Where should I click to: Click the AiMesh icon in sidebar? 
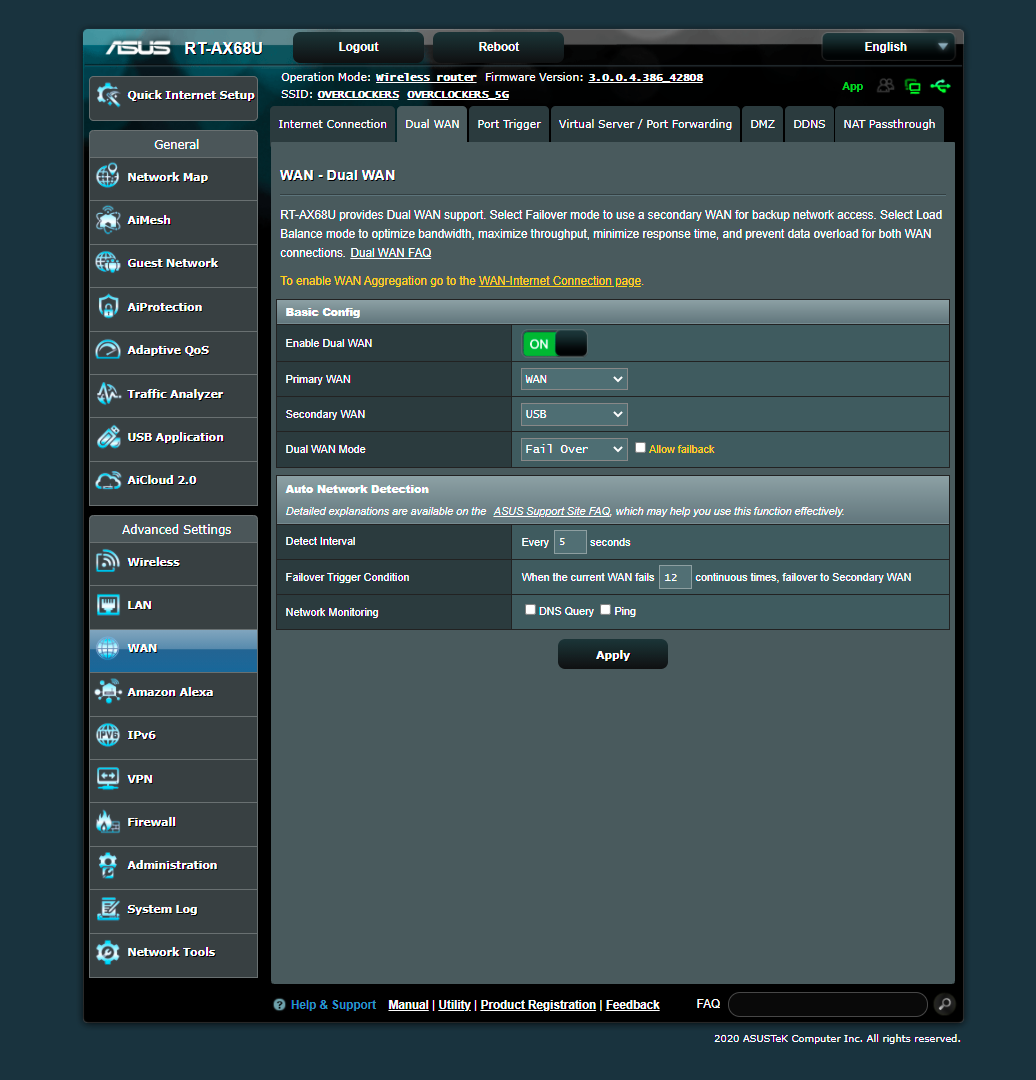(108, 220)
